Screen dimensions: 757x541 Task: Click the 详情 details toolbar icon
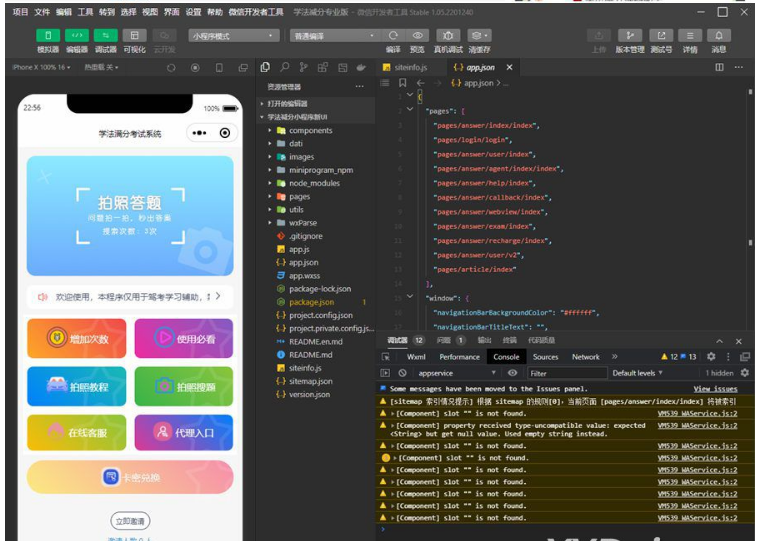click(689, 35)
